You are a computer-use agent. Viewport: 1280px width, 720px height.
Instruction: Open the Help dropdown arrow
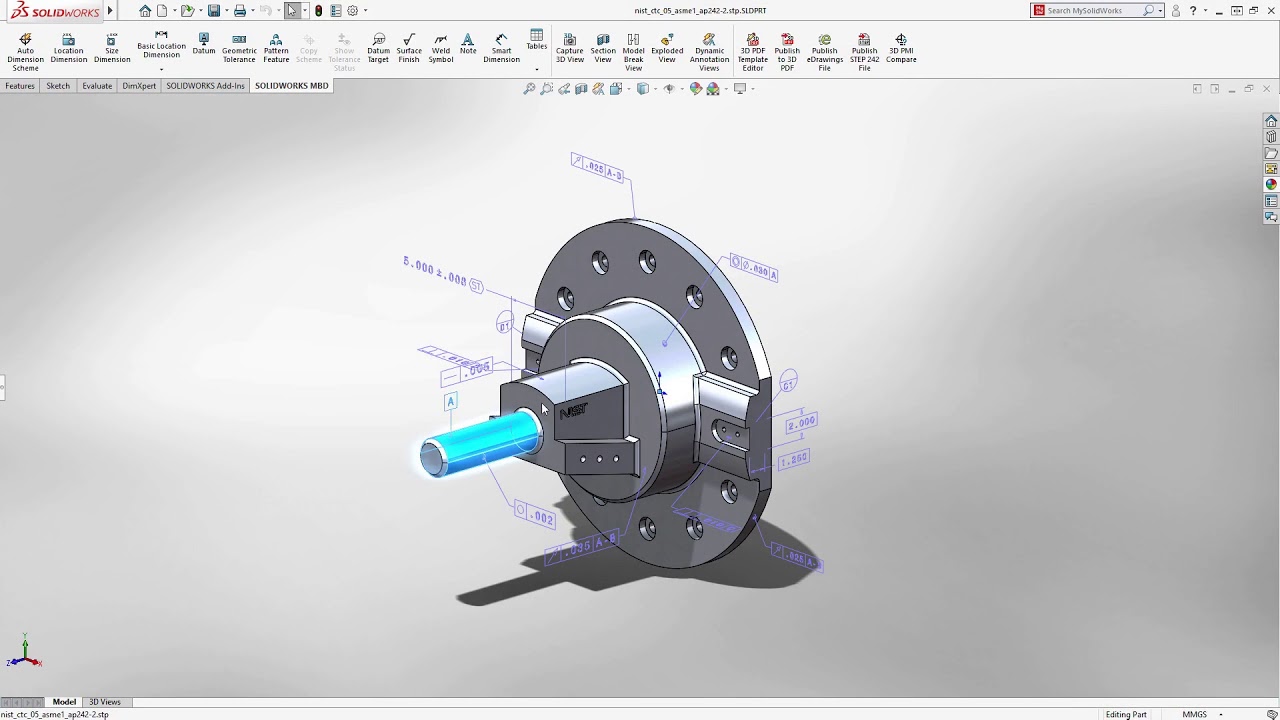(x=1205, y=11)
